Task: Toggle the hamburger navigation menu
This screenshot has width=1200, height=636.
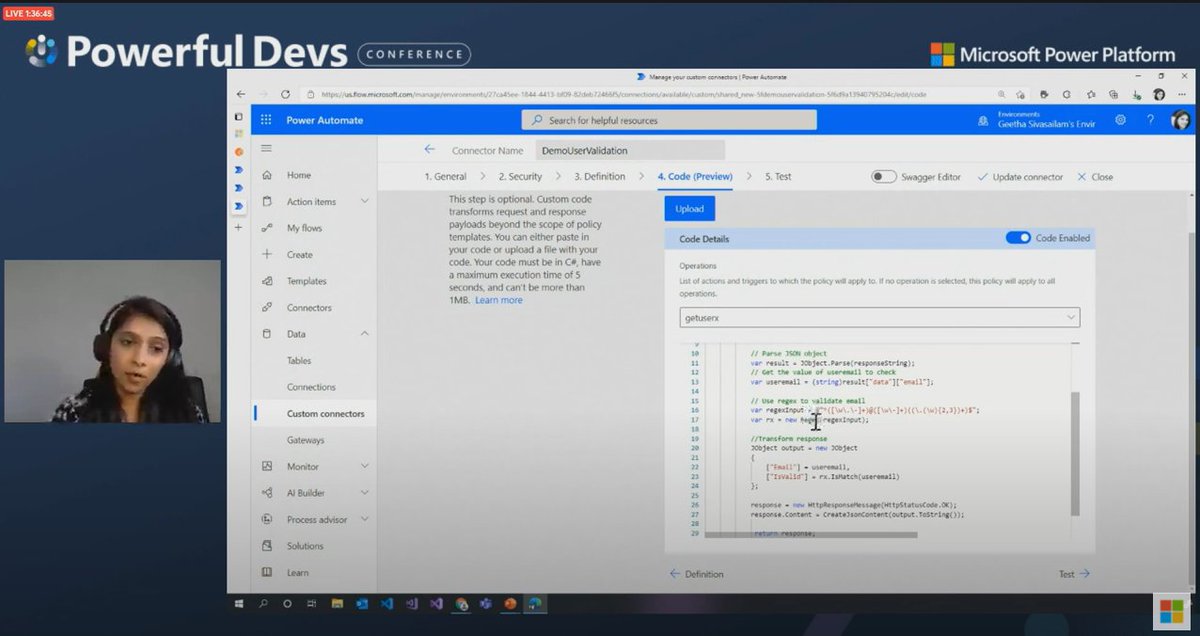Action: pyautogui.click(x=266, y=148)
